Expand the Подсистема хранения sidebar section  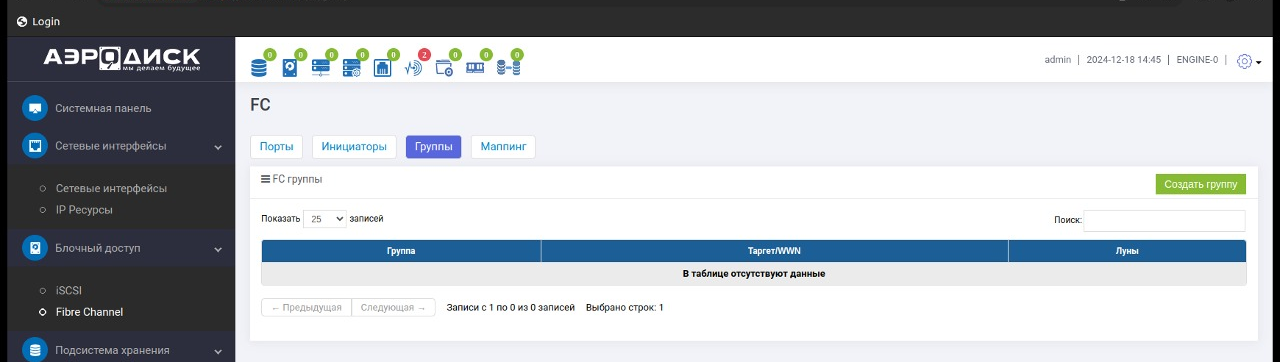point(218,351)
